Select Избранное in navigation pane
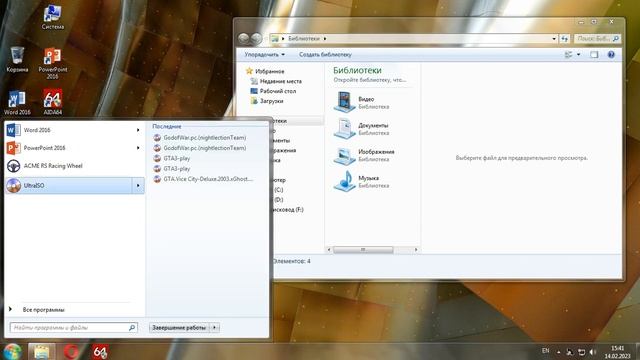The image size is (640, 360). [x=265, y=71]
